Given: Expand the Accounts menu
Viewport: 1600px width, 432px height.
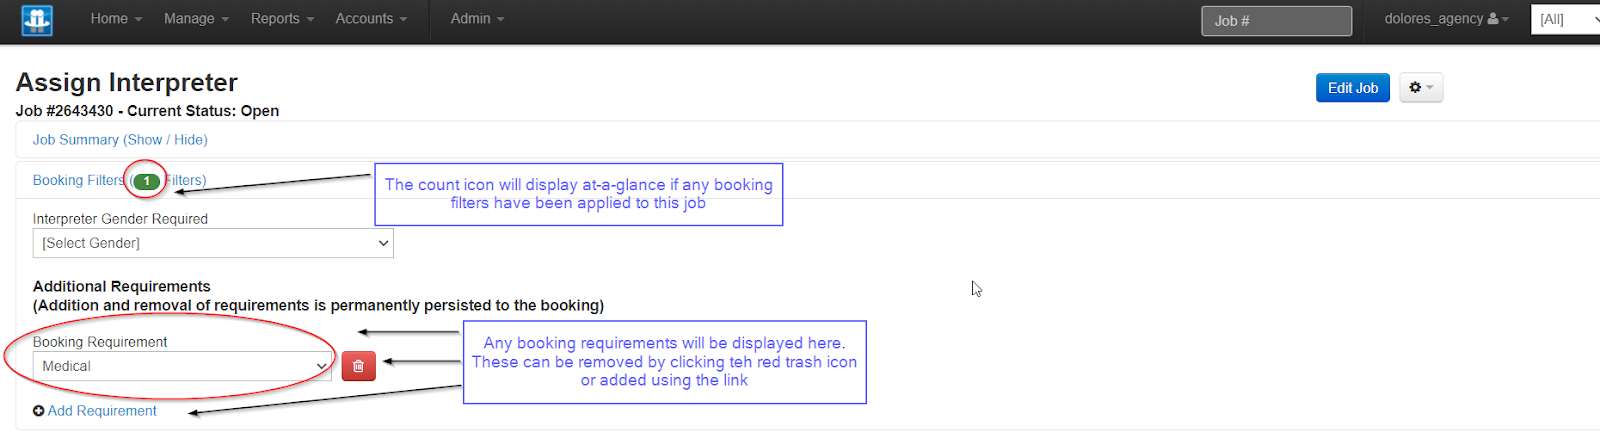Looking at the screenshot, I should click(371, 19).
